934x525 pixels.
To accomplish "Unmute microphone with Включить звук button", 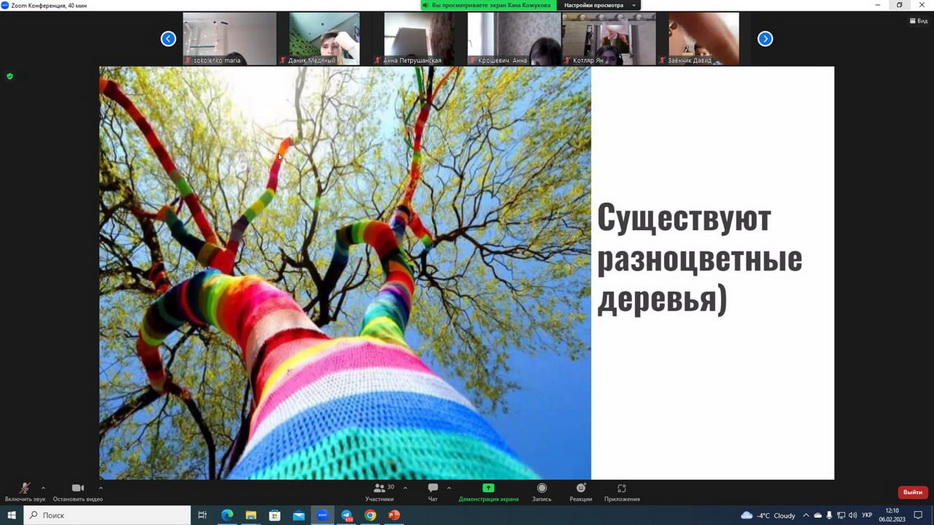I will [x=25, y=490].
